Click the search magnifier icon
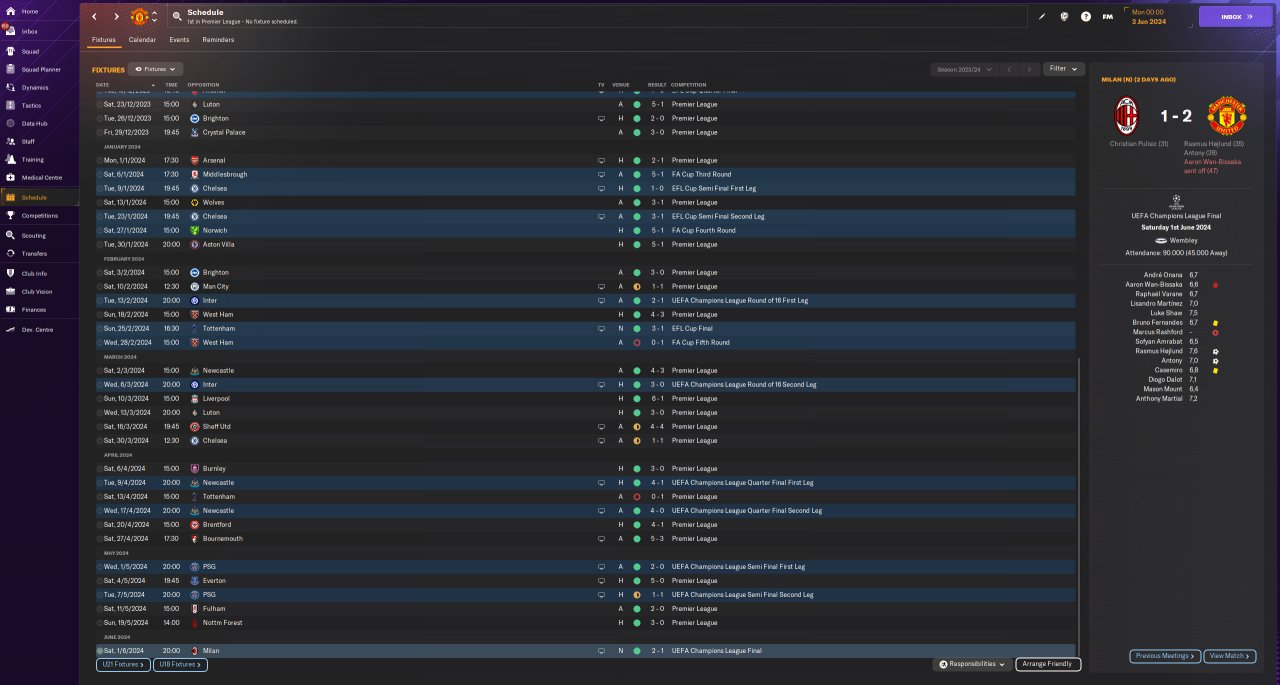 (177, 17)
